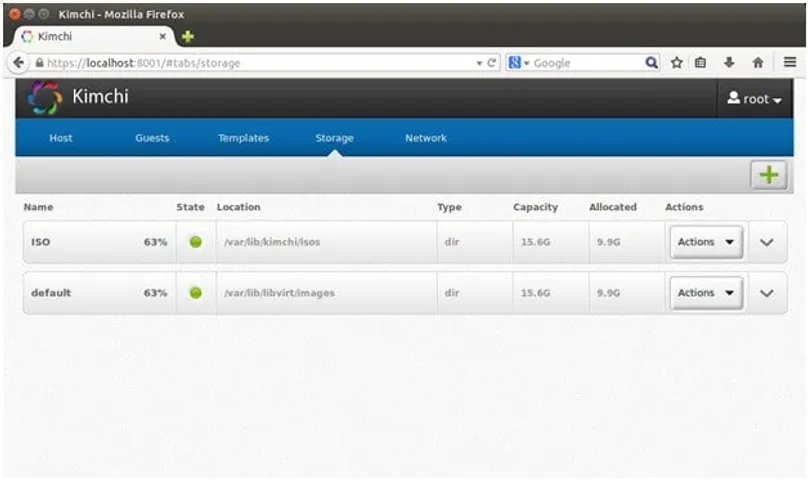Open the Network tab
The image size is (808, 480).
pyautogui.click(x=425, y=138)
